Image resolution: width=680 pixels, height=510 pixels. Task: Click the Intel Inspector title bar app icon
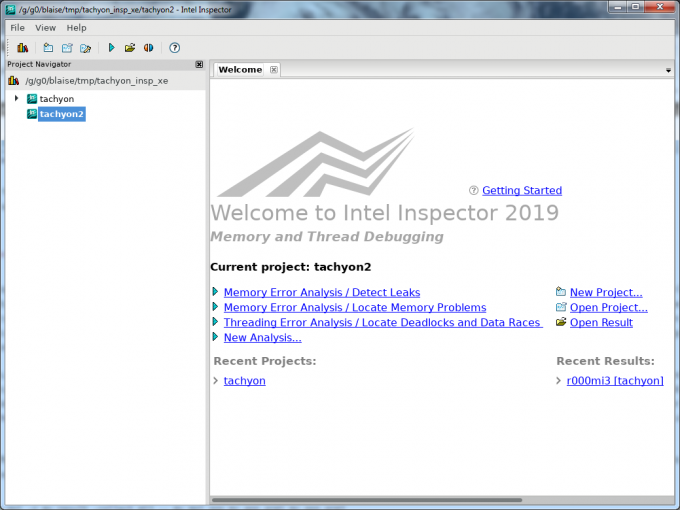10,9
